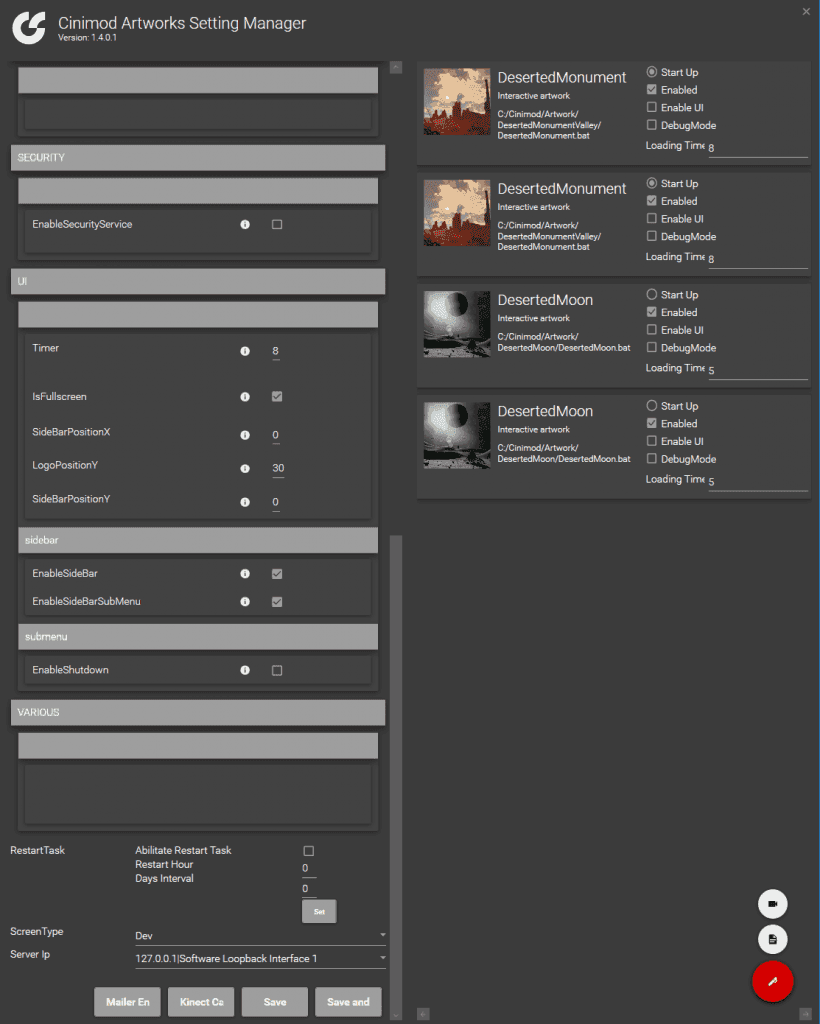
Task: Enable the EnableShutdown checkbox
Action: (277, 671)
